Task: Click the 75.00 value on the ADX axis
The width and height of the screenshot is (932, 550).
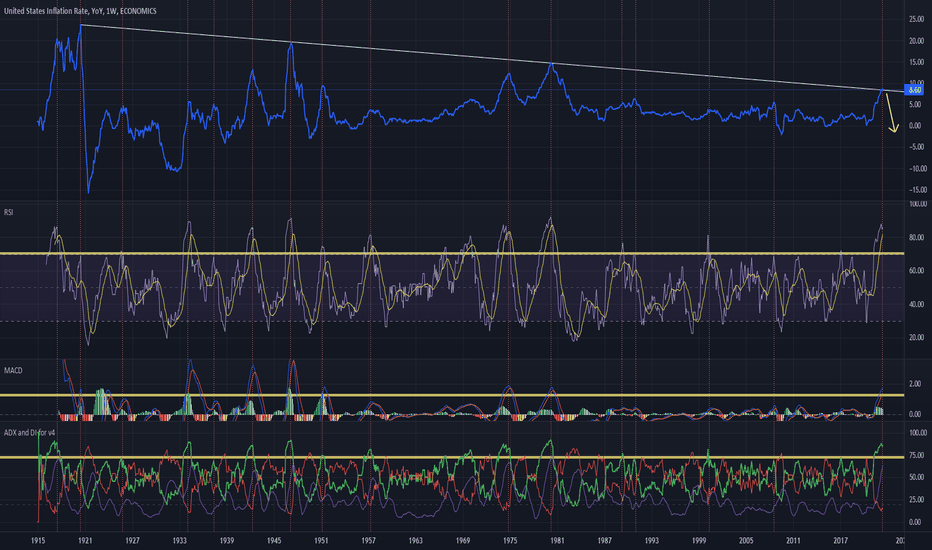Action: 917,455
